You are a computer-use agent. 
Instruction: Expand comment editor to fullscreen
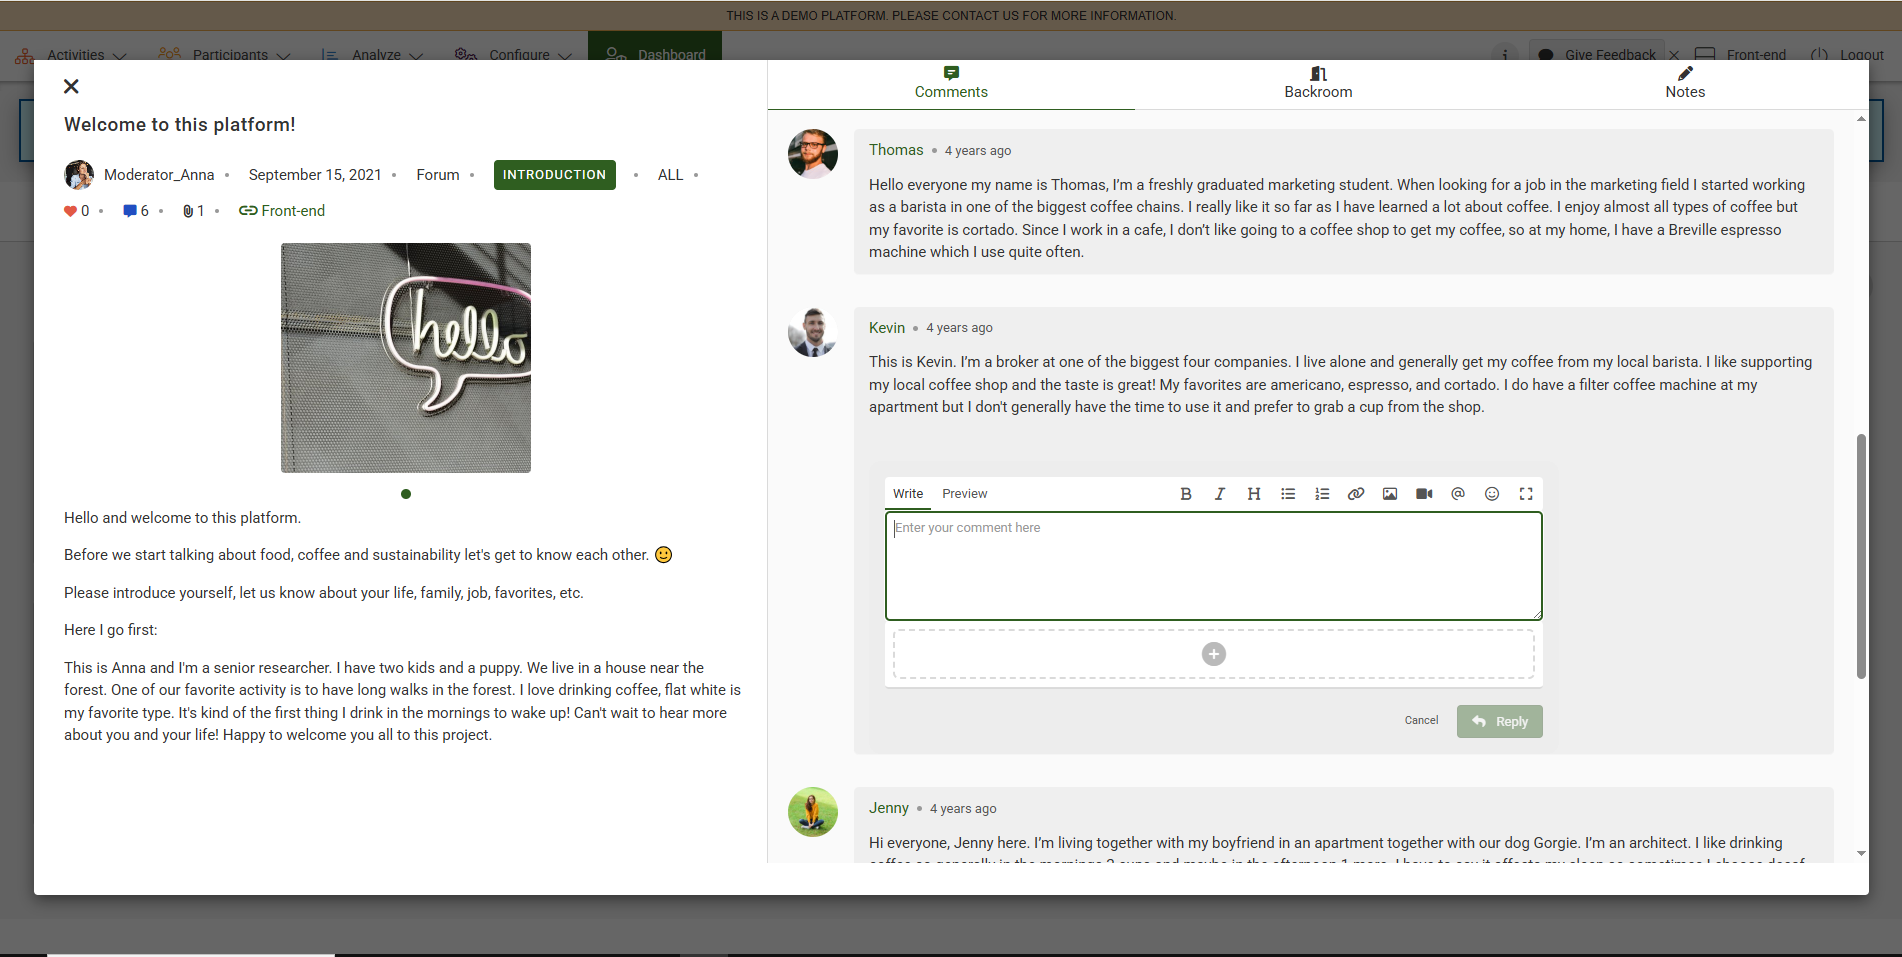point(1526,494)
